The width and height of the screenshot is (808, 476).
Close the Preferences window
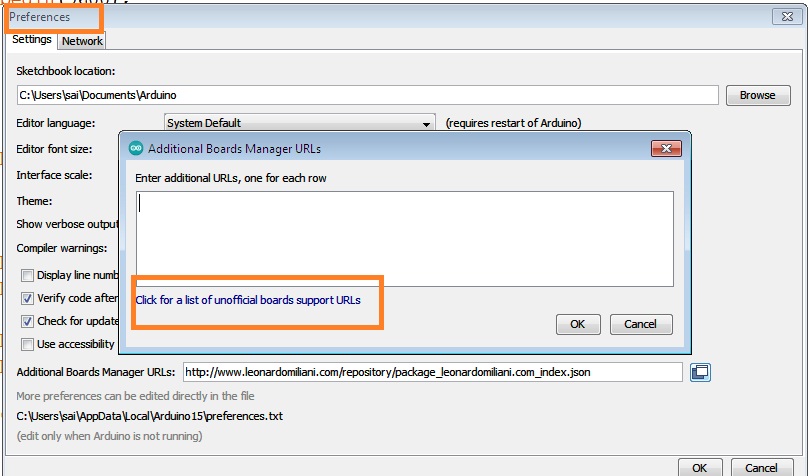pos(787,16)
